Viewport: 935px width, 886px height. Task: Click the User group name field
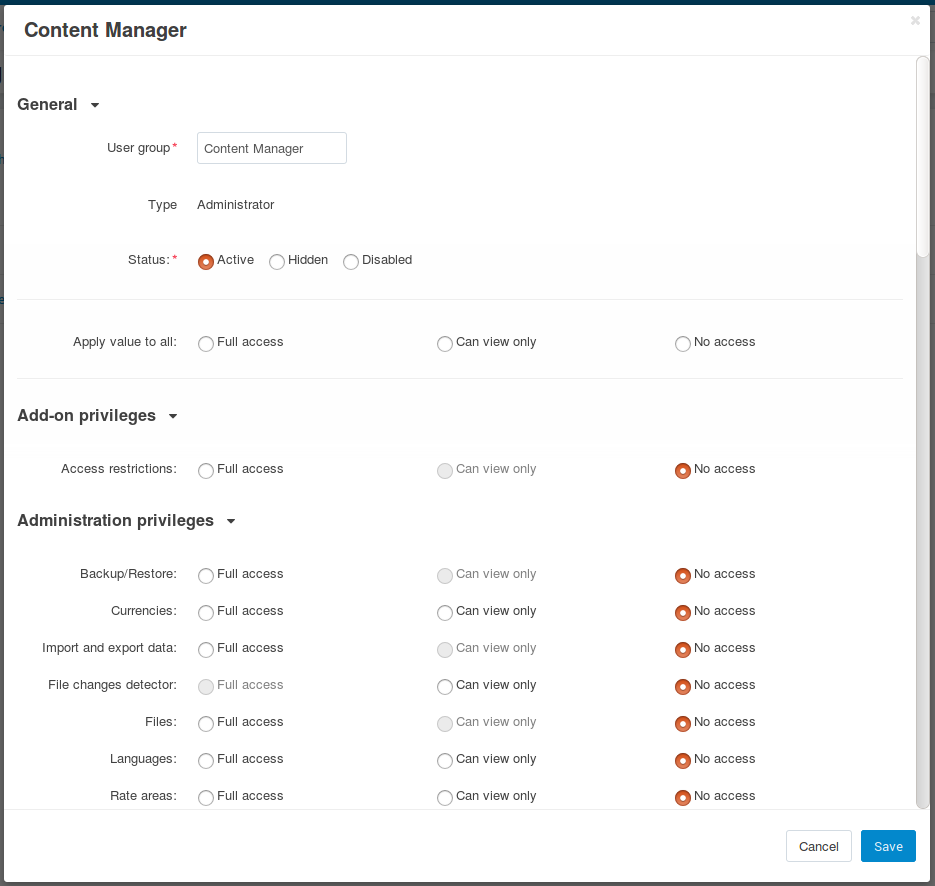pyautogui.click(x=272, y=148)
